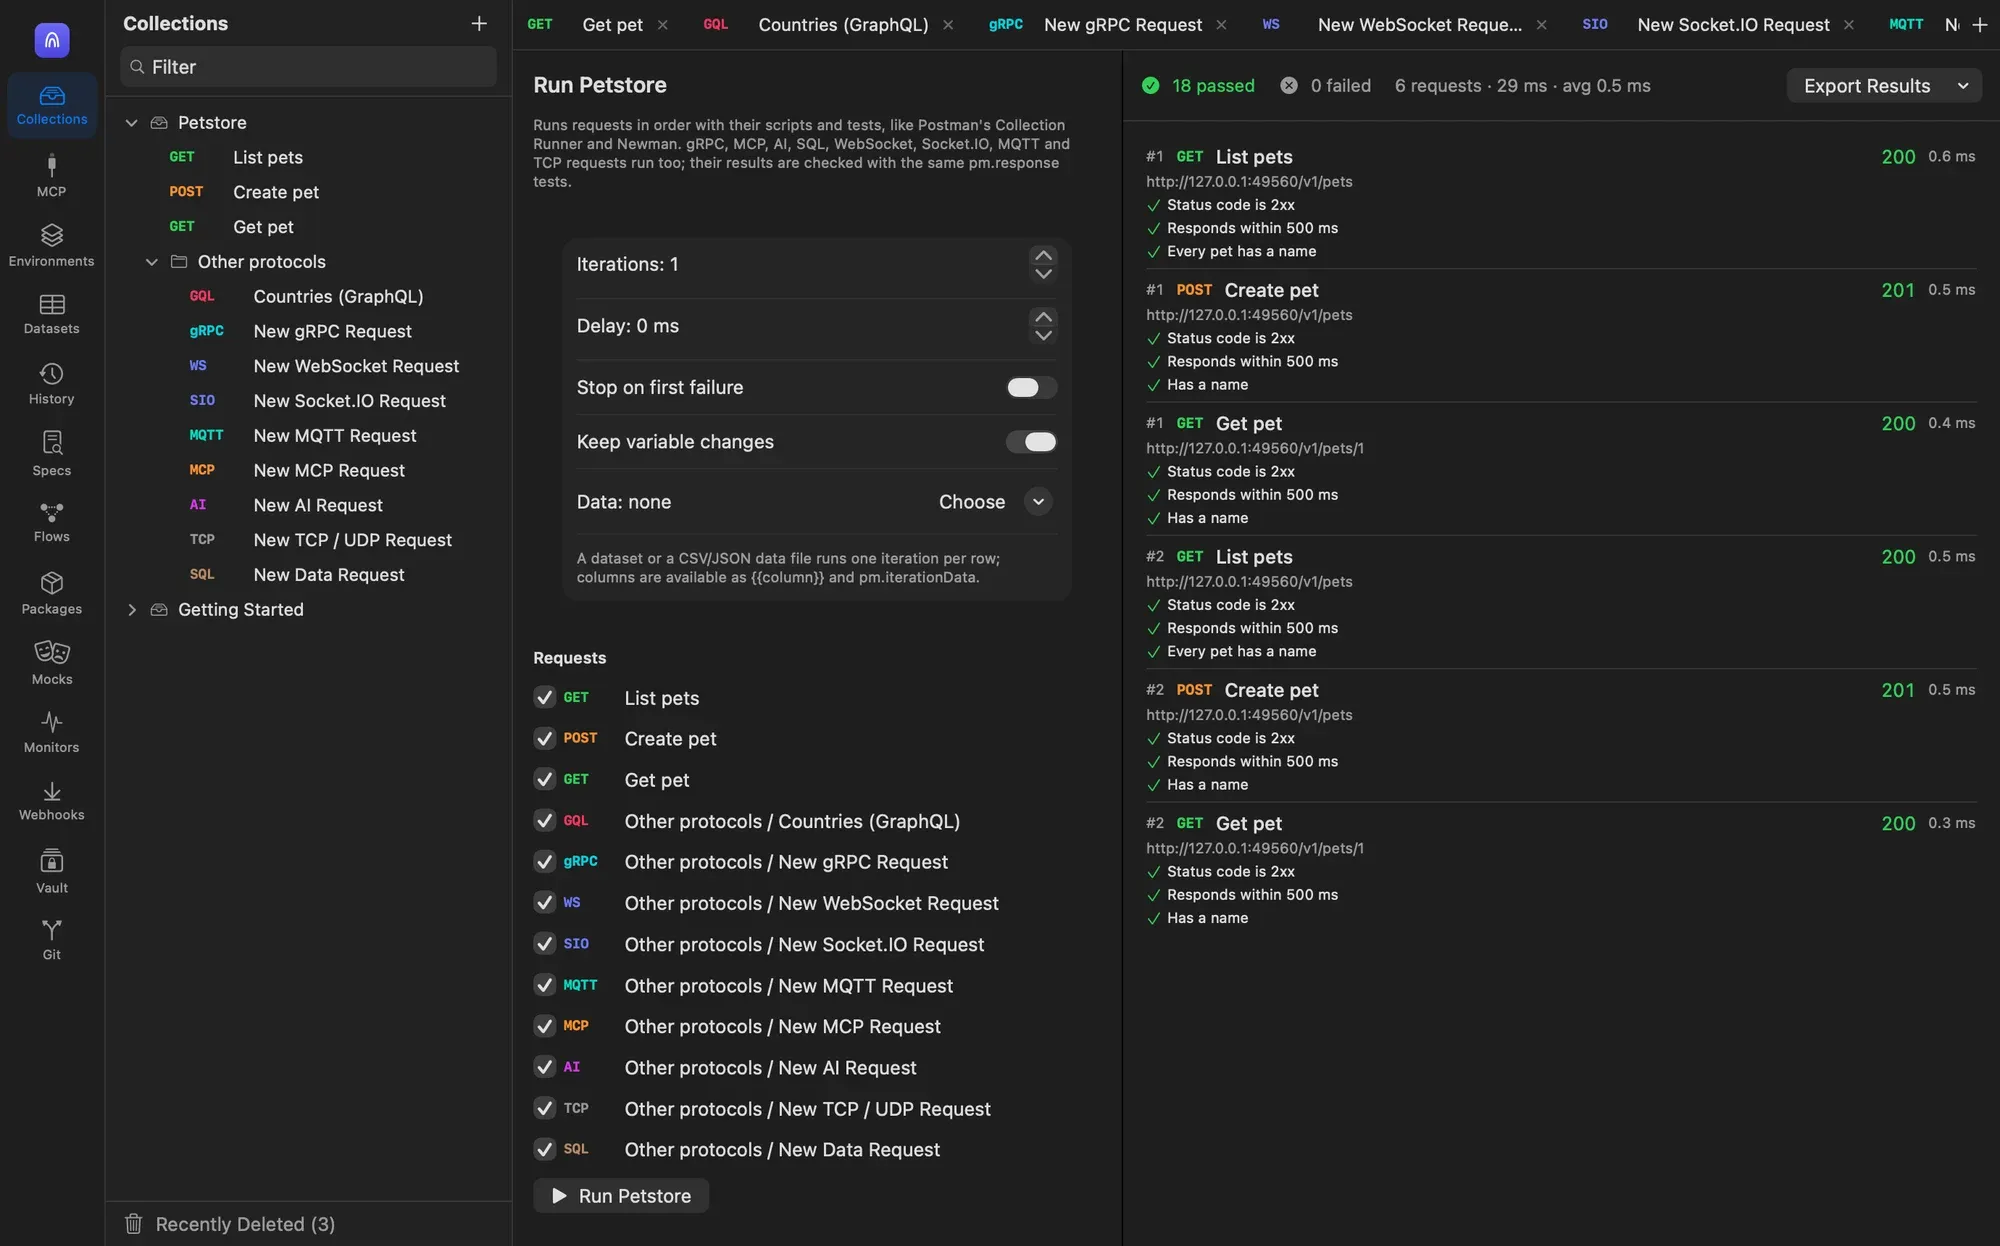Expand the Getting Started collection
This screenshot has width=2000, height=1246.
tap(131, 609)
